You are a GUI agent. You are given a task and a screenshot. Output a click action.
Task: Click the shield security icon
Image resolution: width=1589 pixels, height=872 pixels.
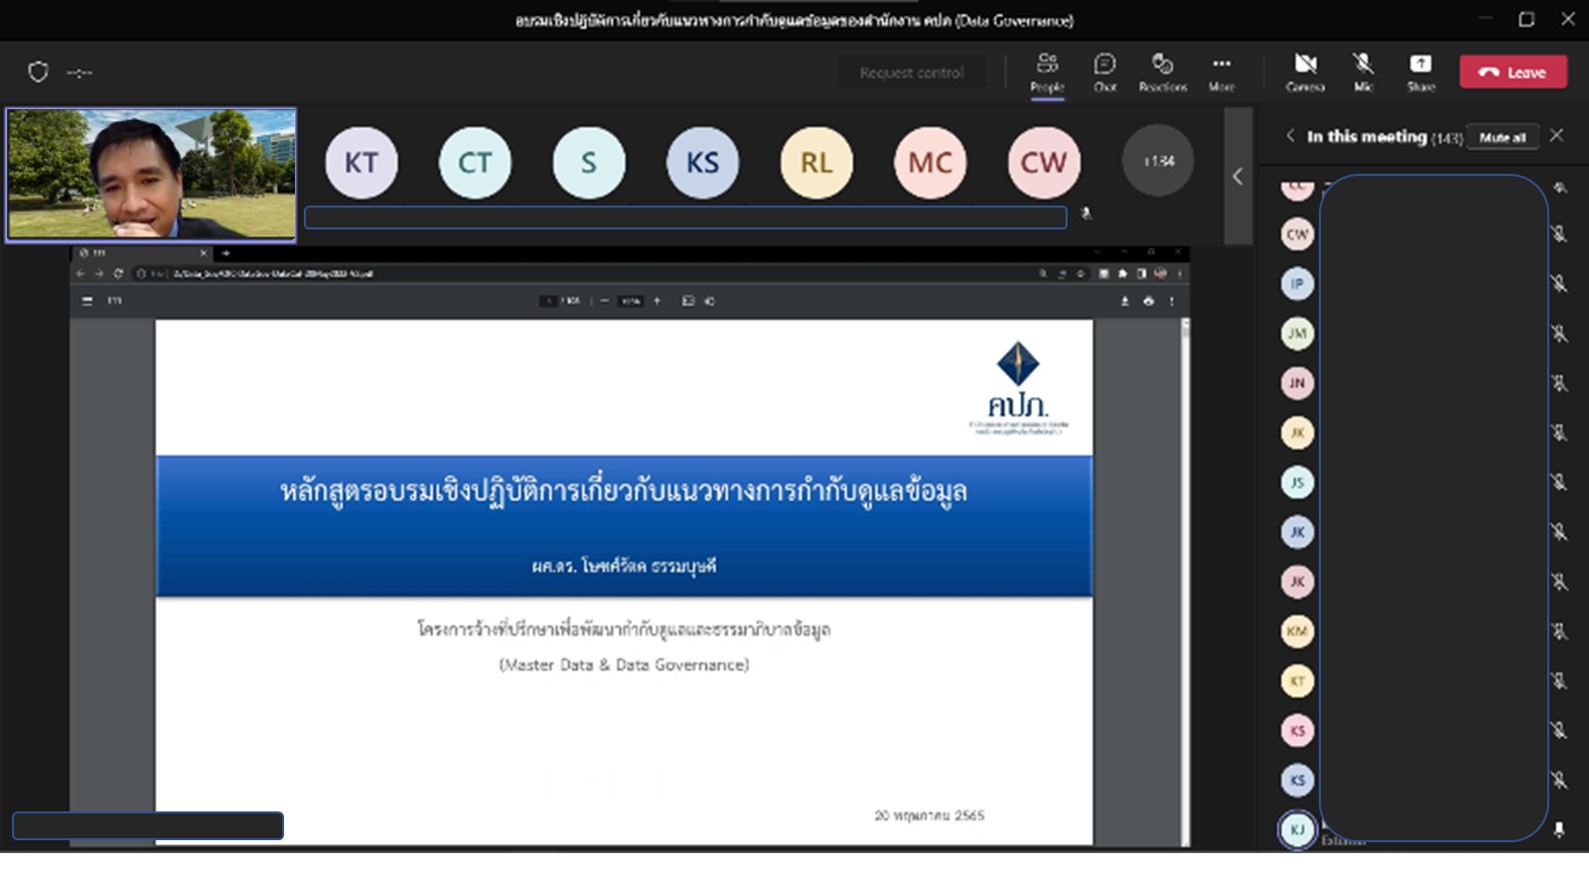coord(38,72)
